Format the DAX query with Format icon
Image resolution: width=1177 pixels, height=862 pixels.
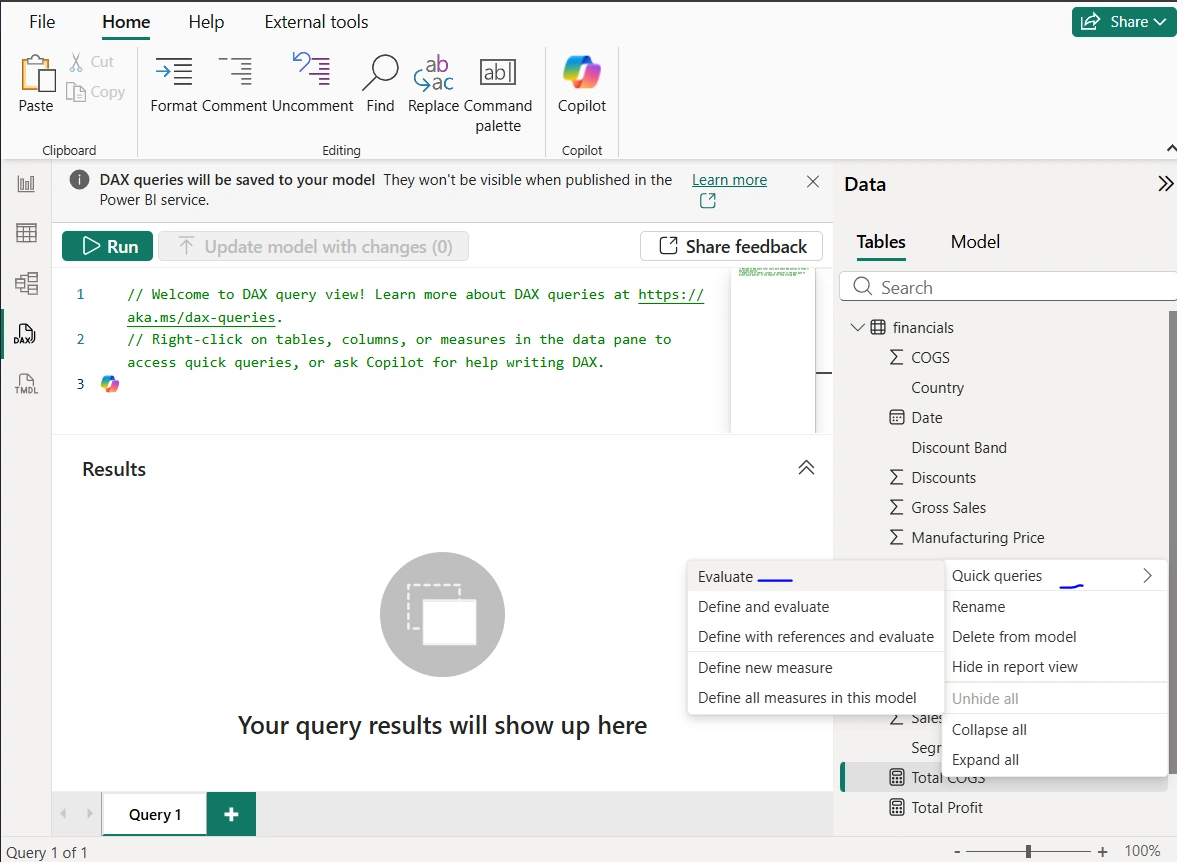[x=173, y=72]
